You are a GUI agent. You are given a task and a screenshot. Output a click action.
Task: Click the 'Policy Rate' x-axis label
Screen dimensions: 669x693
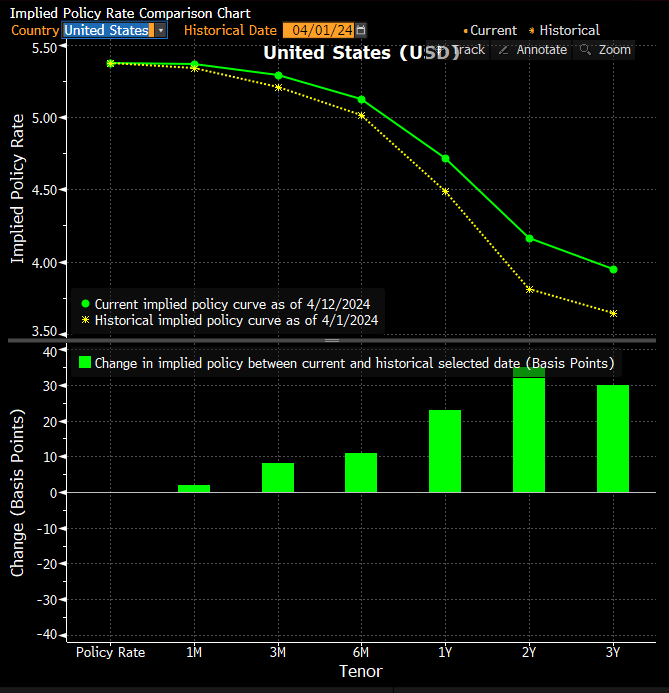pos(110,652)
